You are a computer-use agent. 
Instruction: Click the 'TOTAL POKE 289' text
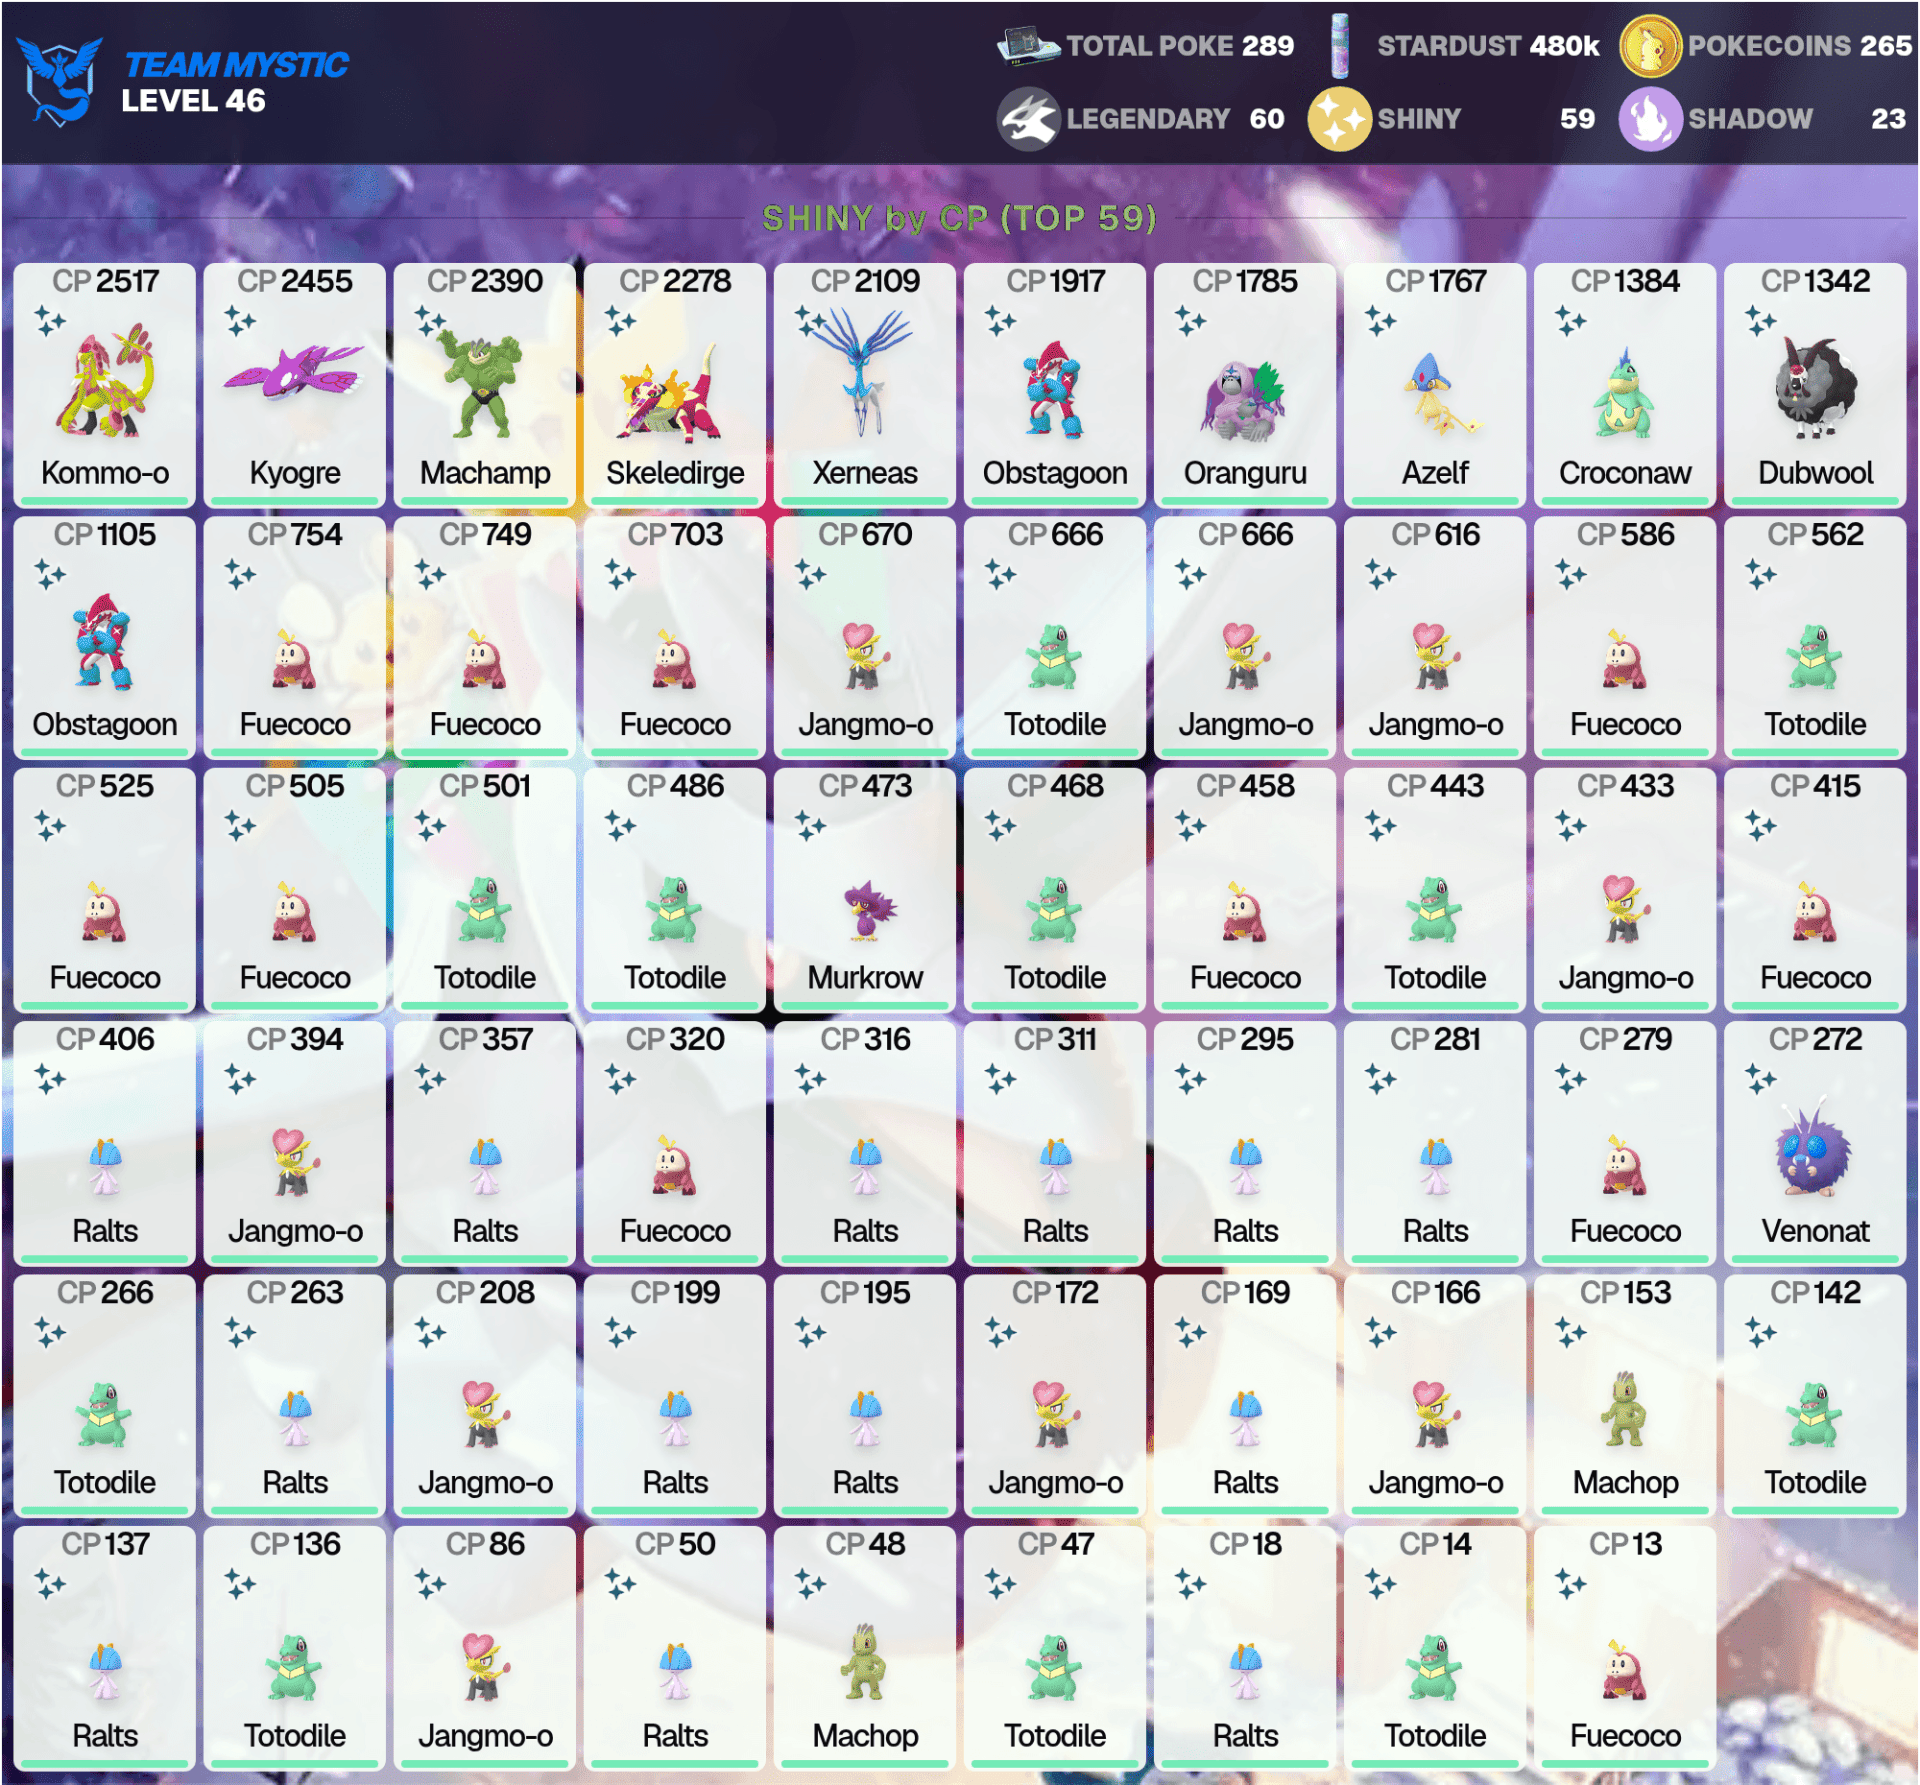[1180, 46]
